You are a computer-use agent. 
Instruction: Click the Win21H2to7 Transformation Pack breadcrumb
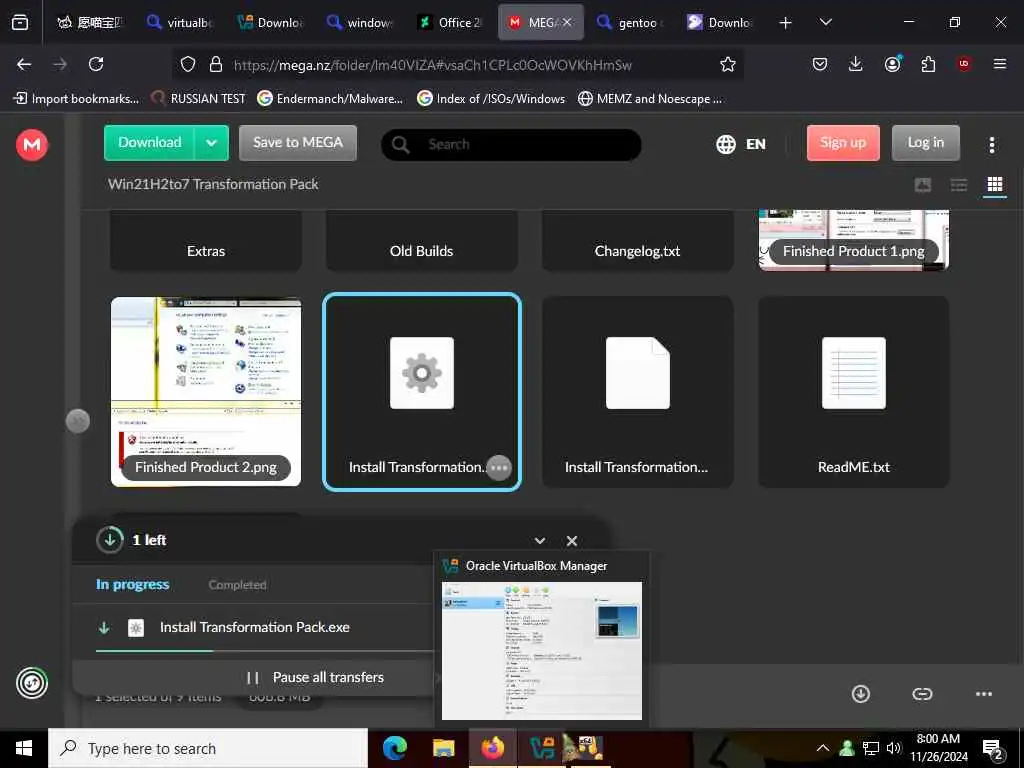213,184
